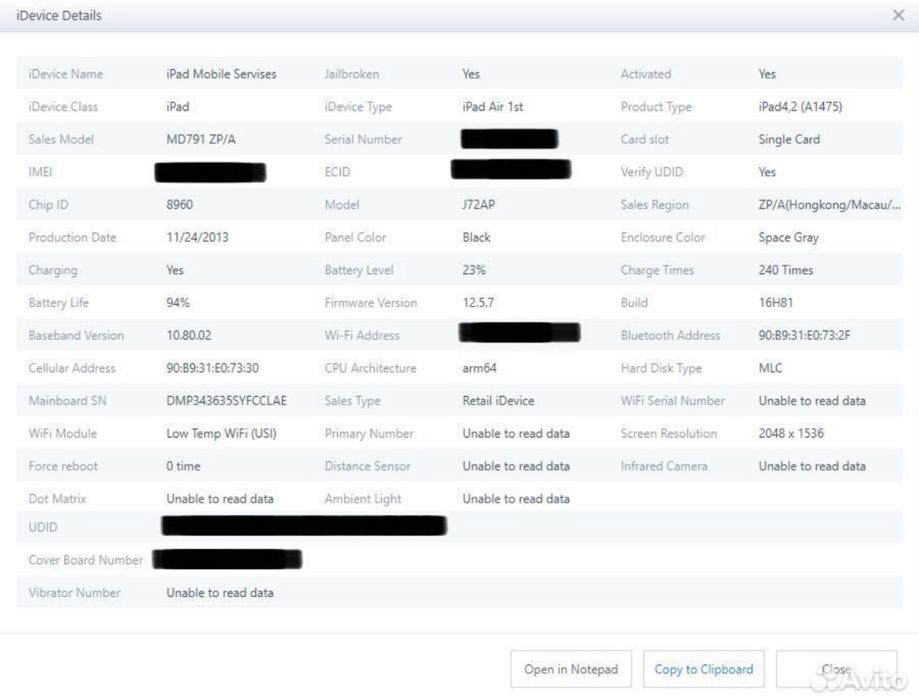
Task: Click the CPU architecture value 'arm64'
Action: click(479, 368)
